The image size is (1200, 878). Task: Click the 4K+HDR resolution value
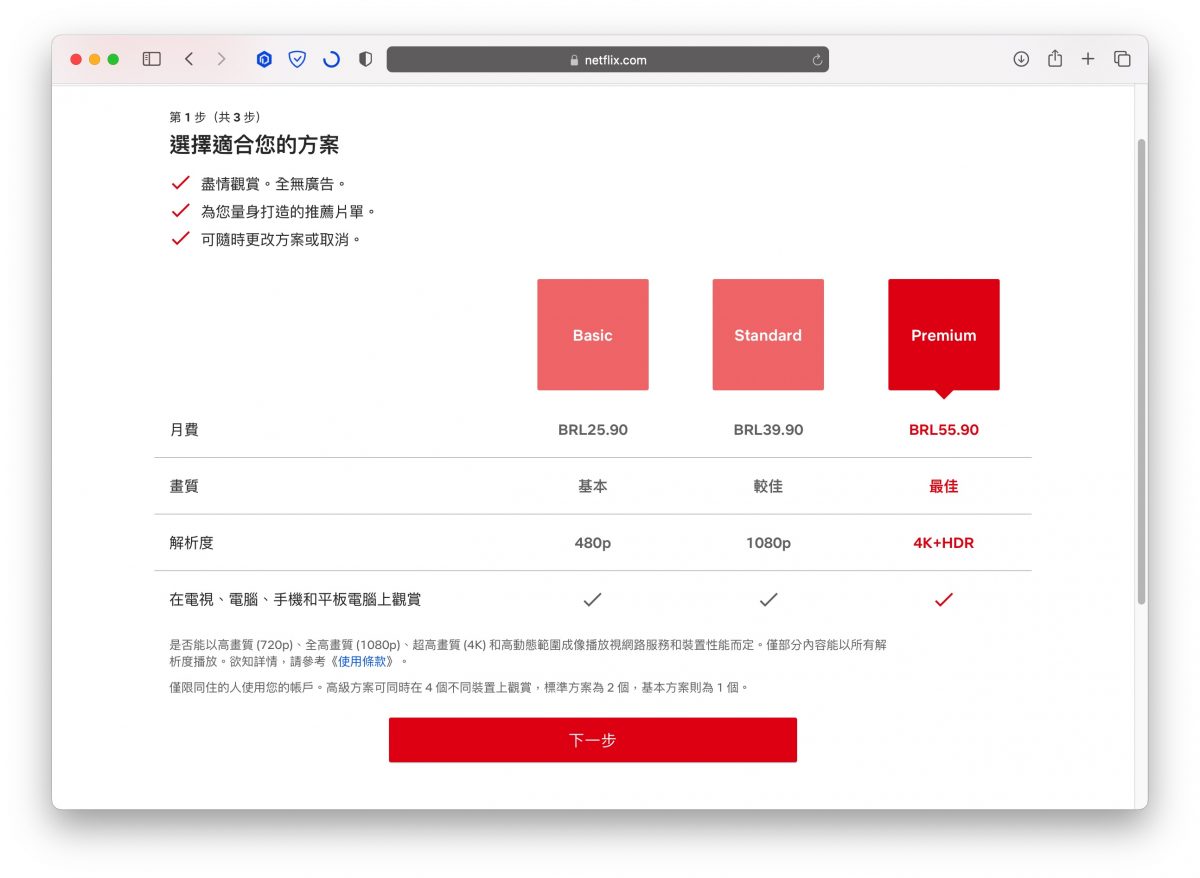[x=944, y=543]
